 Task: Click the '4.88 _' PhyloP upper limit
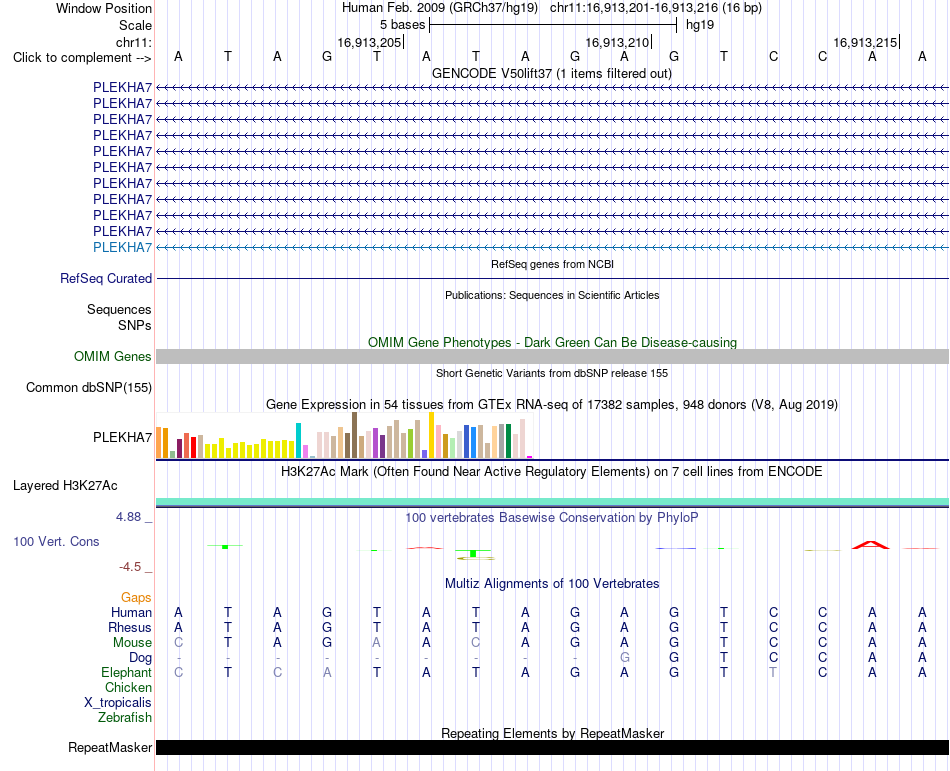click(x=134, y=517)
